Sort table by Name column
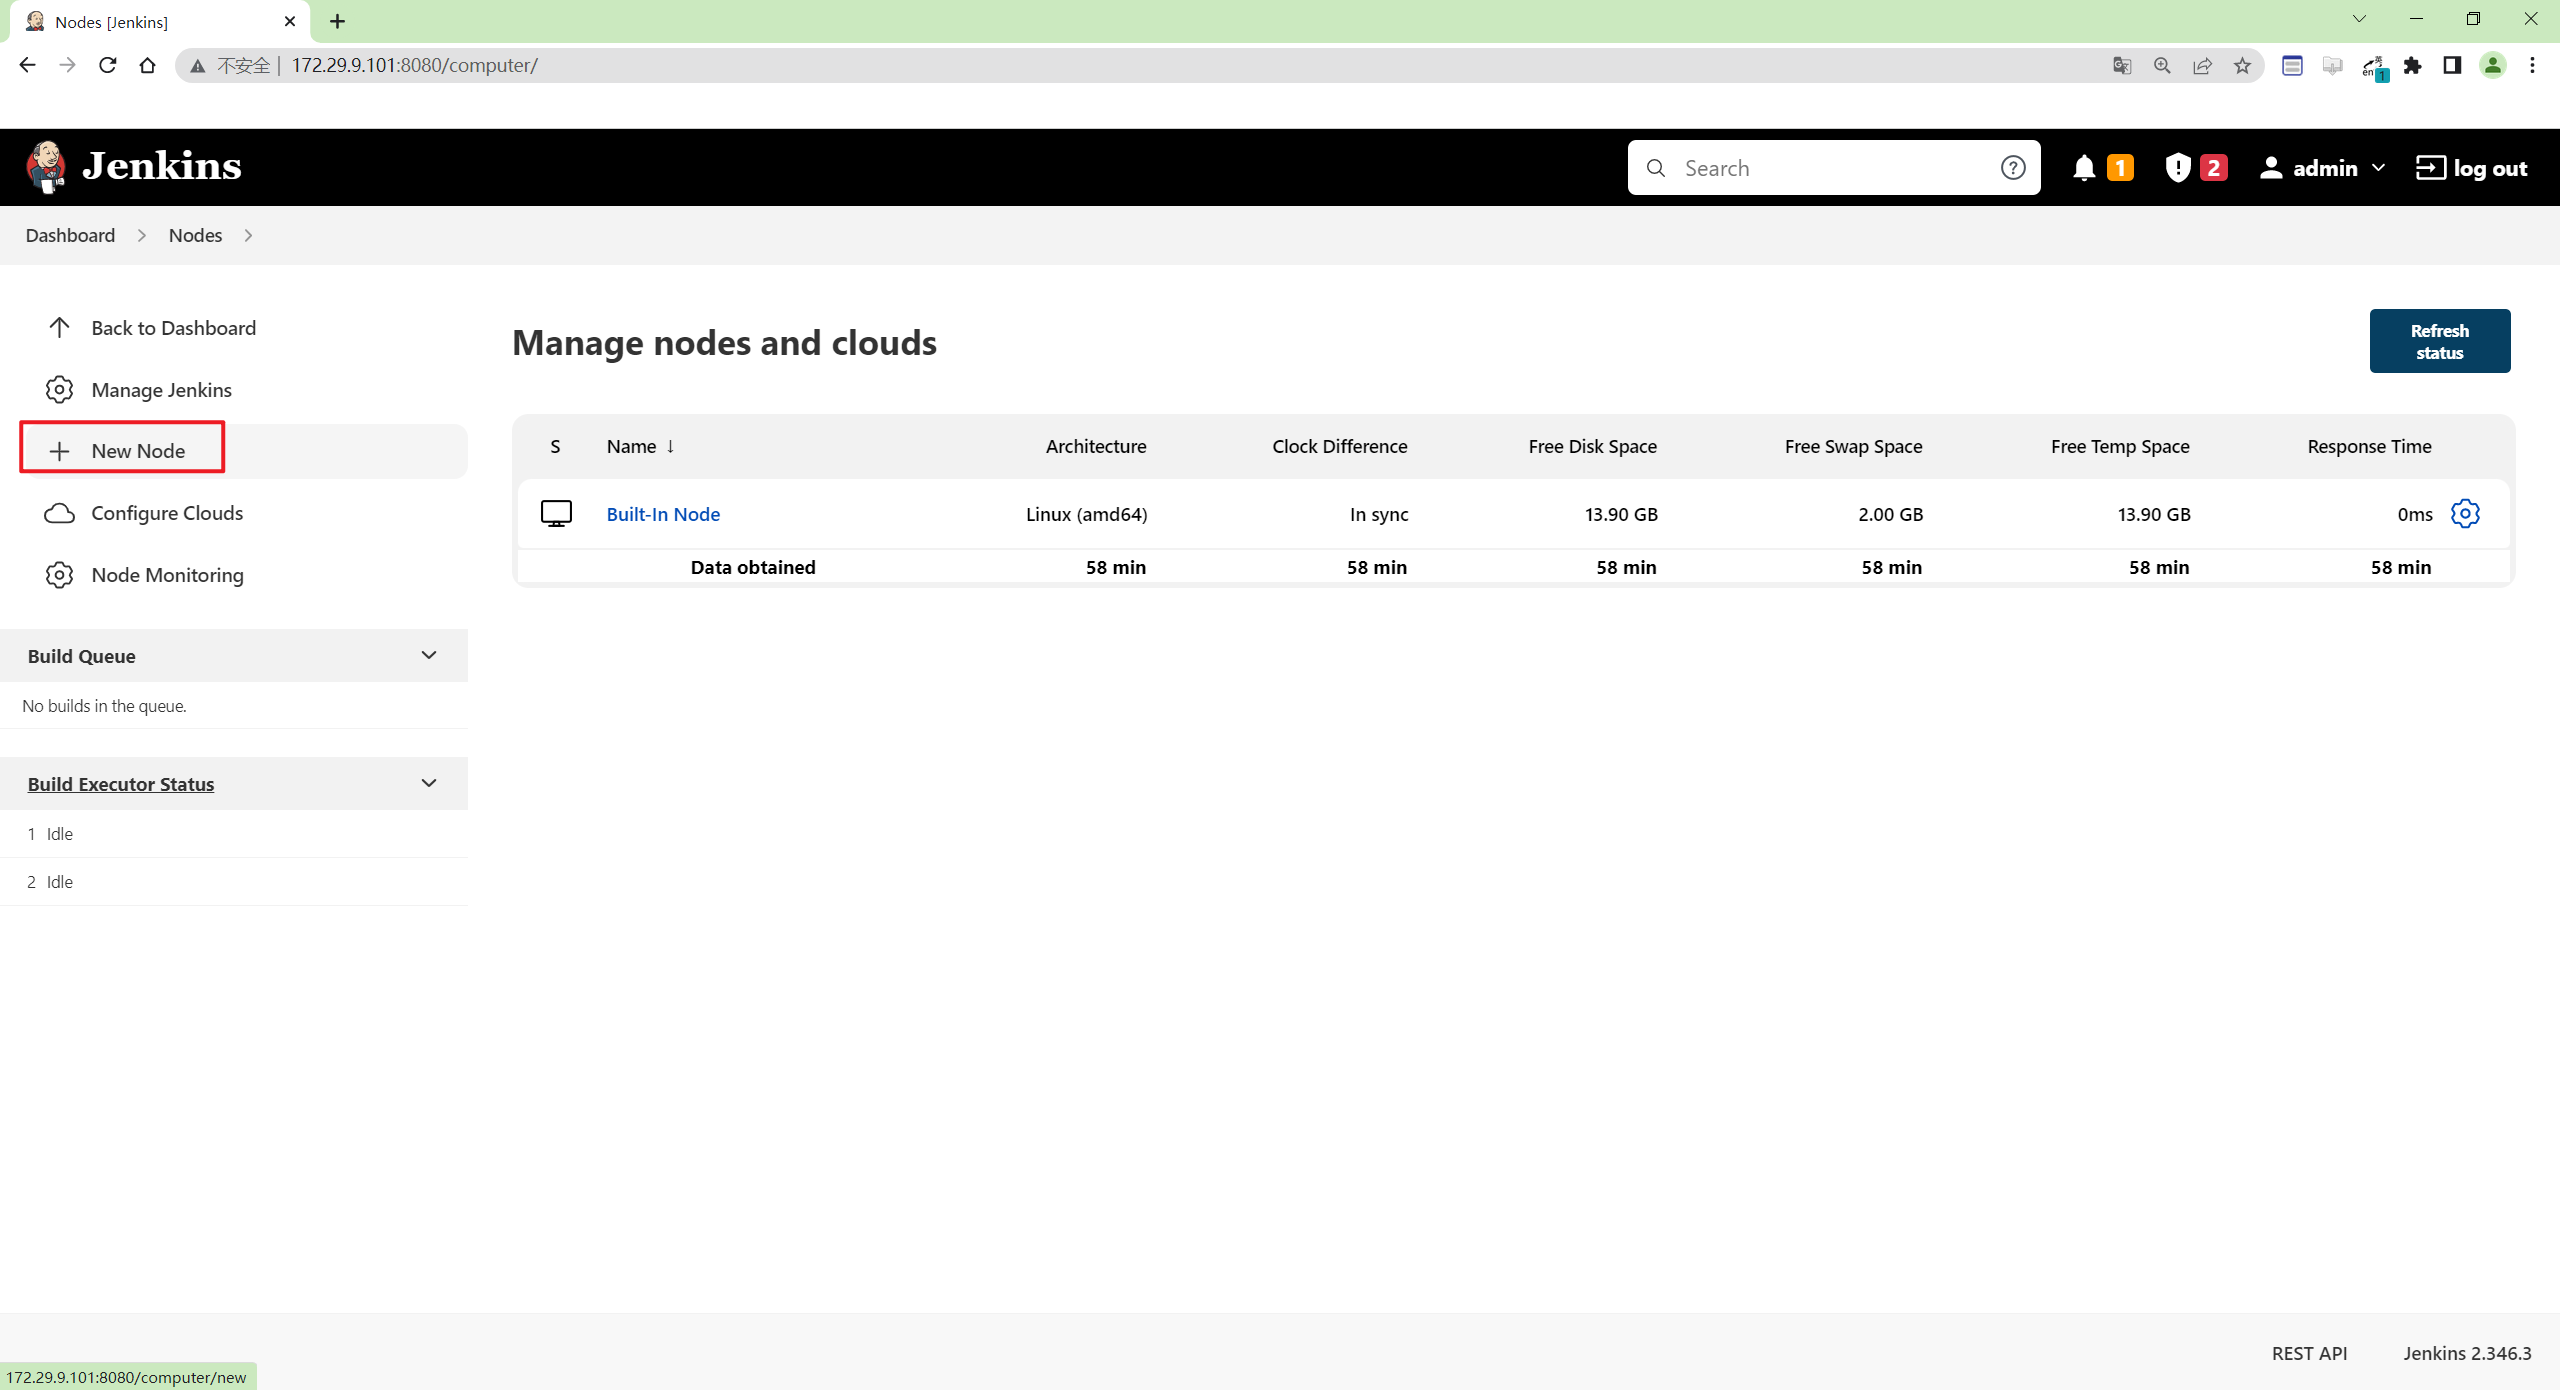 point(640,446)
